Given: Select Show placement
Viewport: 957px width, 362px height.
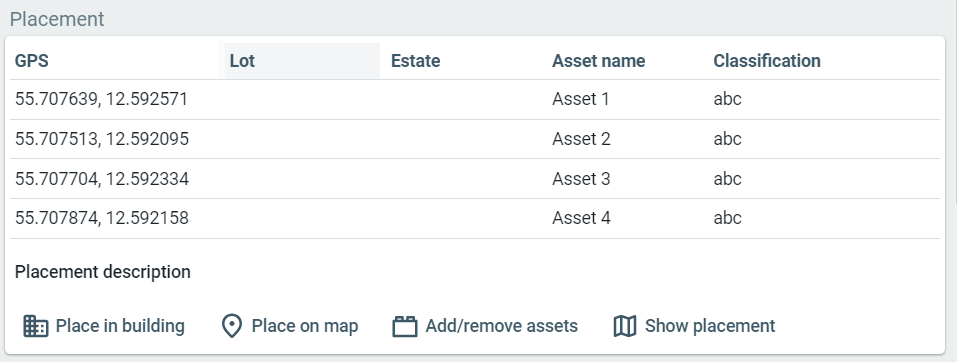Looking at the screenshot, I should click(x=695, y=326).
